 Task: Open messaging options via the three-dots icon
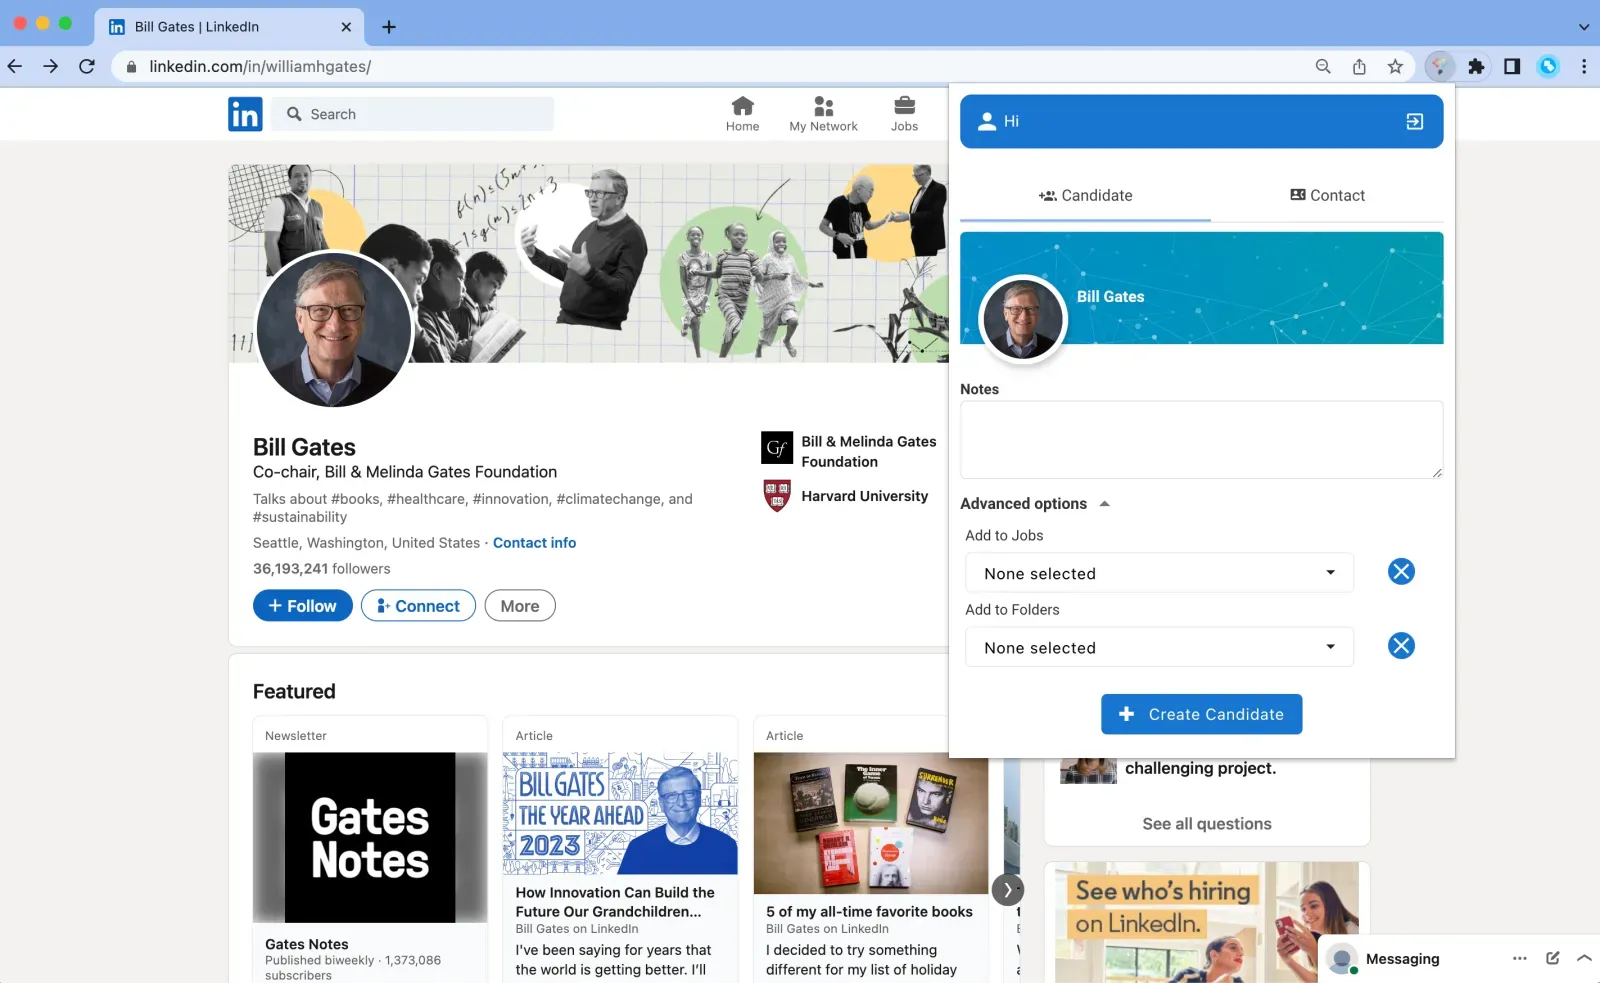pyautogui.click(x=1519, y=958)
